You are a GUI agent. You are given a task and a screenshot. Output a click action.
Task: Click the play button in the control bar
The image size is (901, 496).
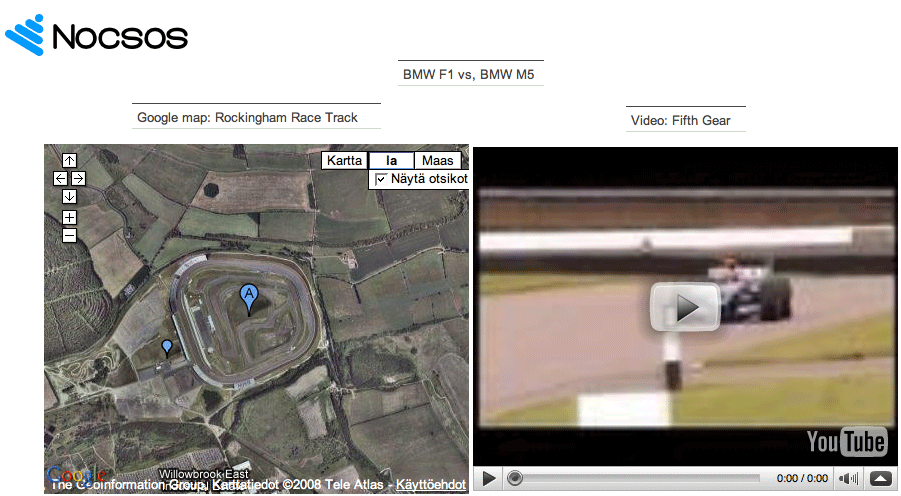pos(488,479)
